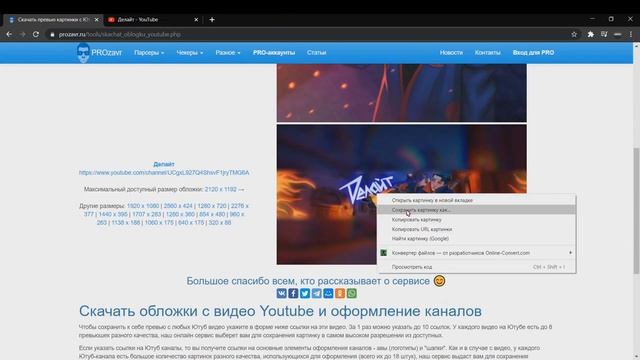Image resolution: width=640 pixels, height=360 pixels.
Task: Reload the page in browser
Action: [x=36, y=35]
